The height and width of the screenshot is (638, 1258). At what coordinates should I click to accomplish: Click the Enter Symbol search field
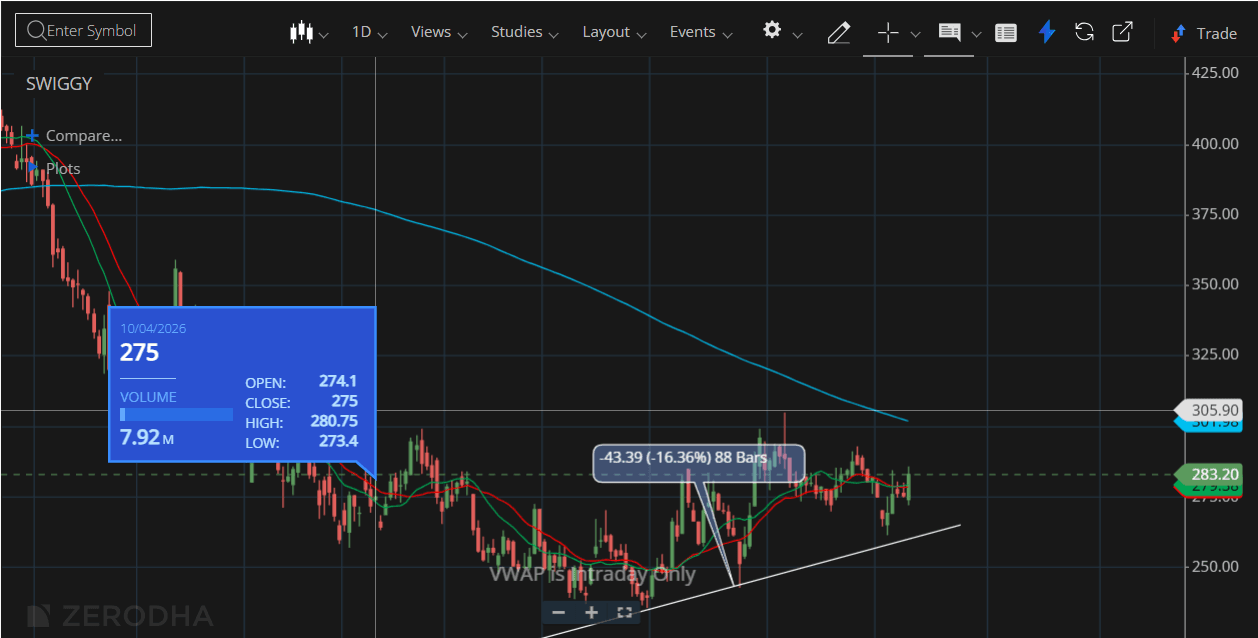coord(83,31)
